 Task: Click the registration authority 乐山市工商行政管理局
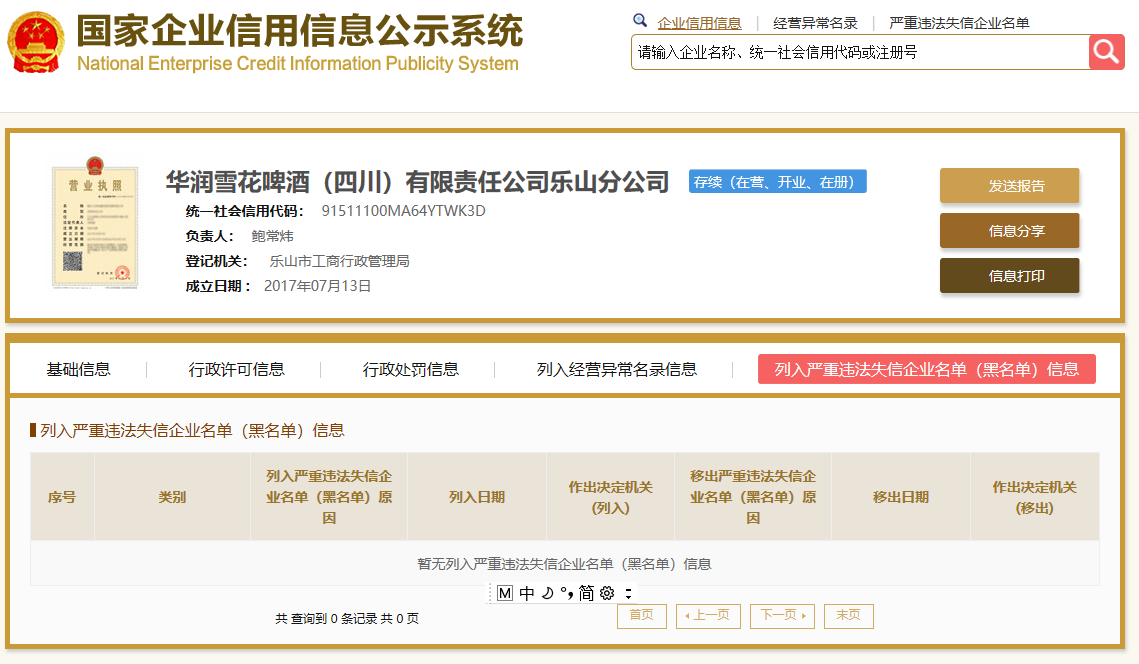(339, 261)
